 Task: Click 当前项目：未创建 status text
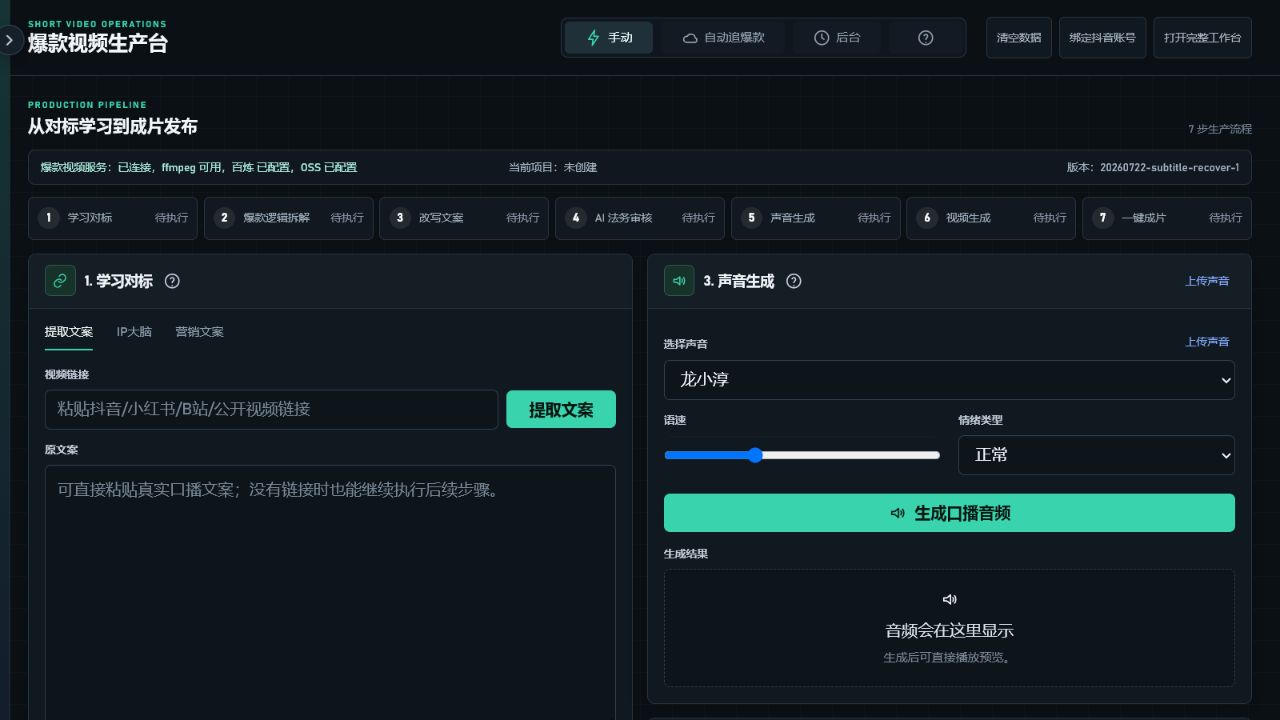[553, 167]
